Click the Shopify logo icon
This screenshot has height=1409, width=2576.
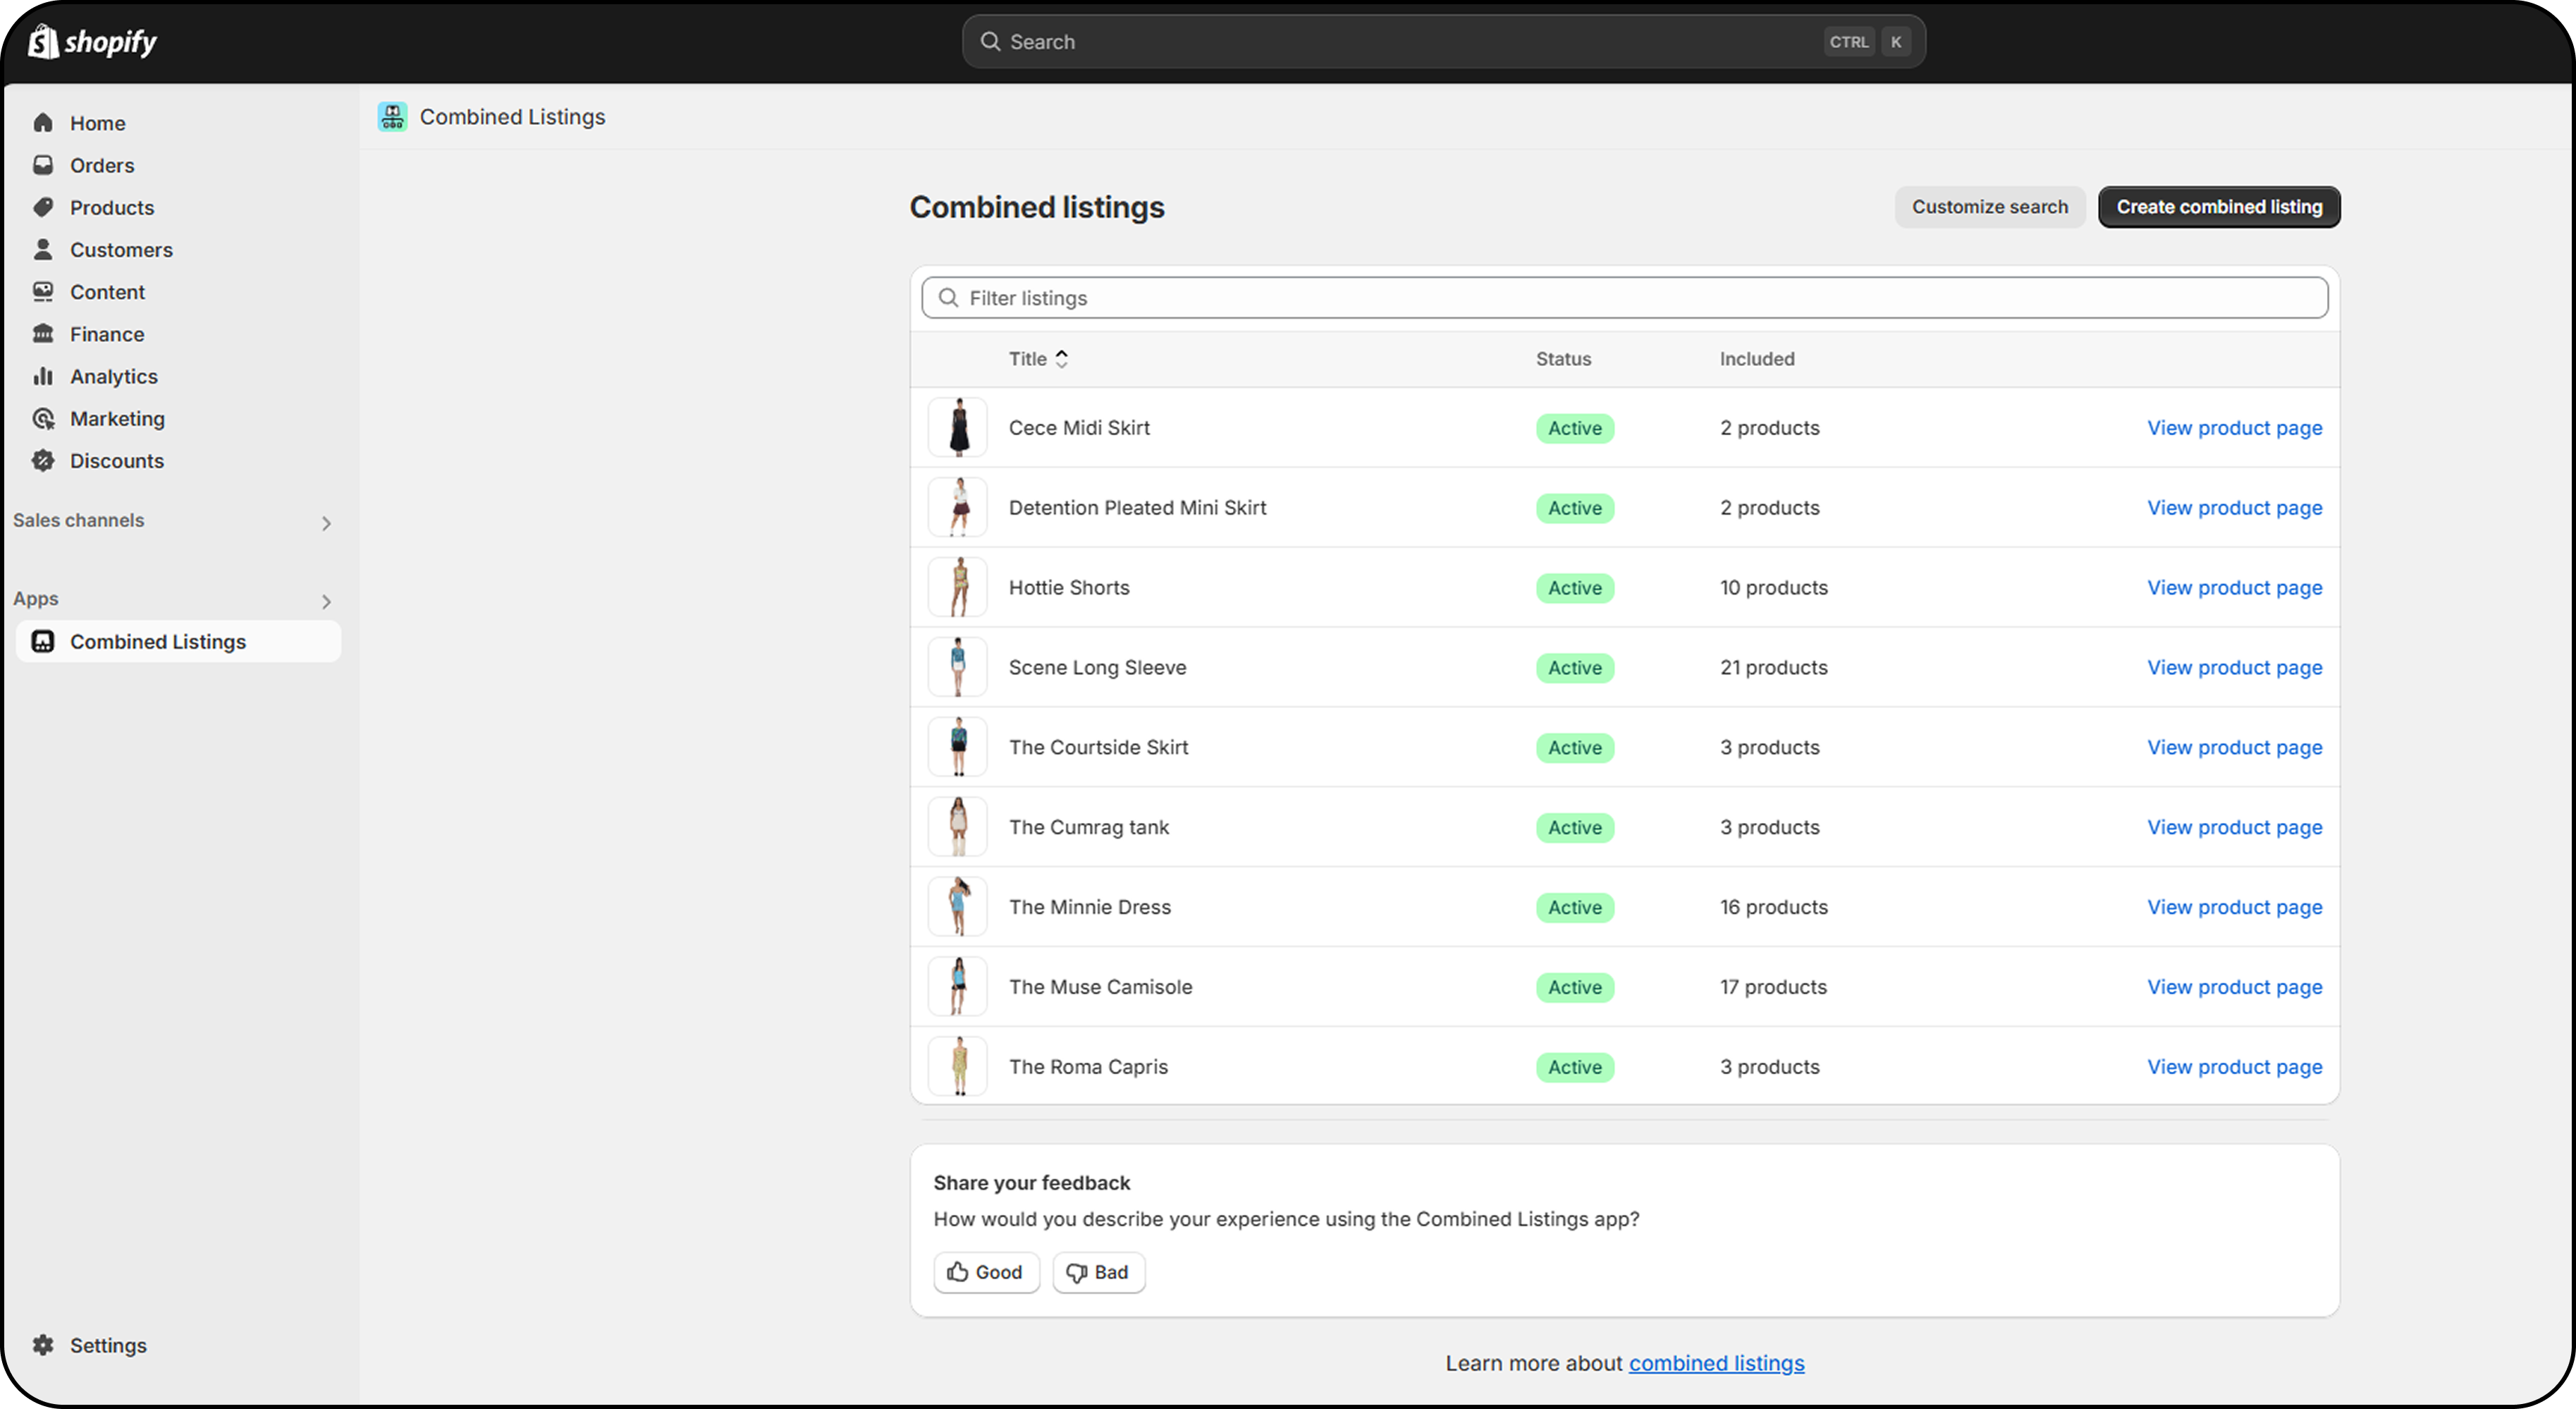42,42
